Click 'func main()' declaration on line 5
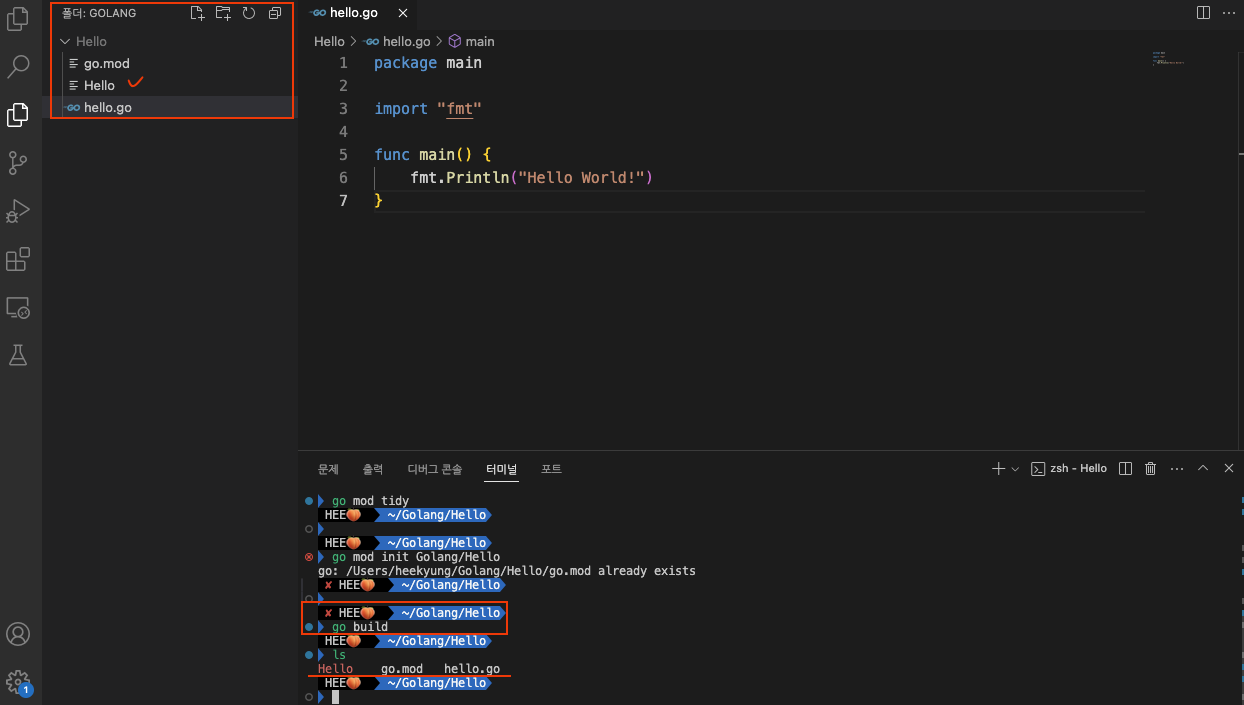This screenshot has width=1244, height=705. [423, 155]
